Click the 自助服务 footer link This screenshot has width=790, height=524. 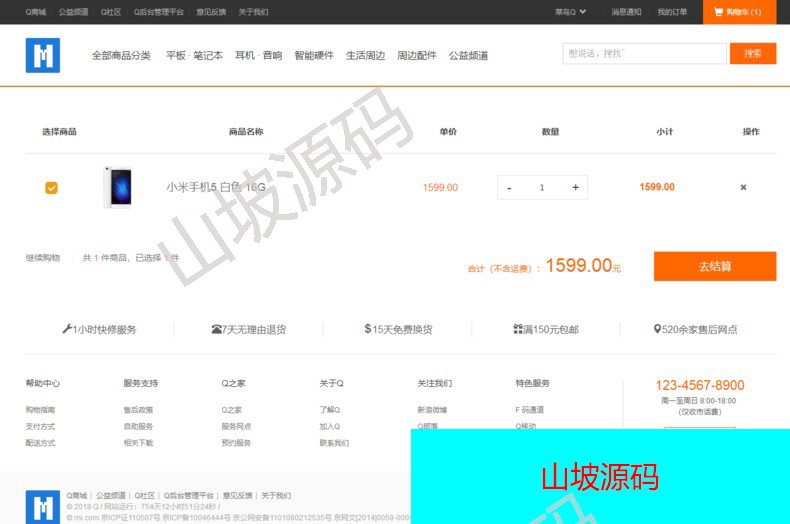click(x=138, y=426)
